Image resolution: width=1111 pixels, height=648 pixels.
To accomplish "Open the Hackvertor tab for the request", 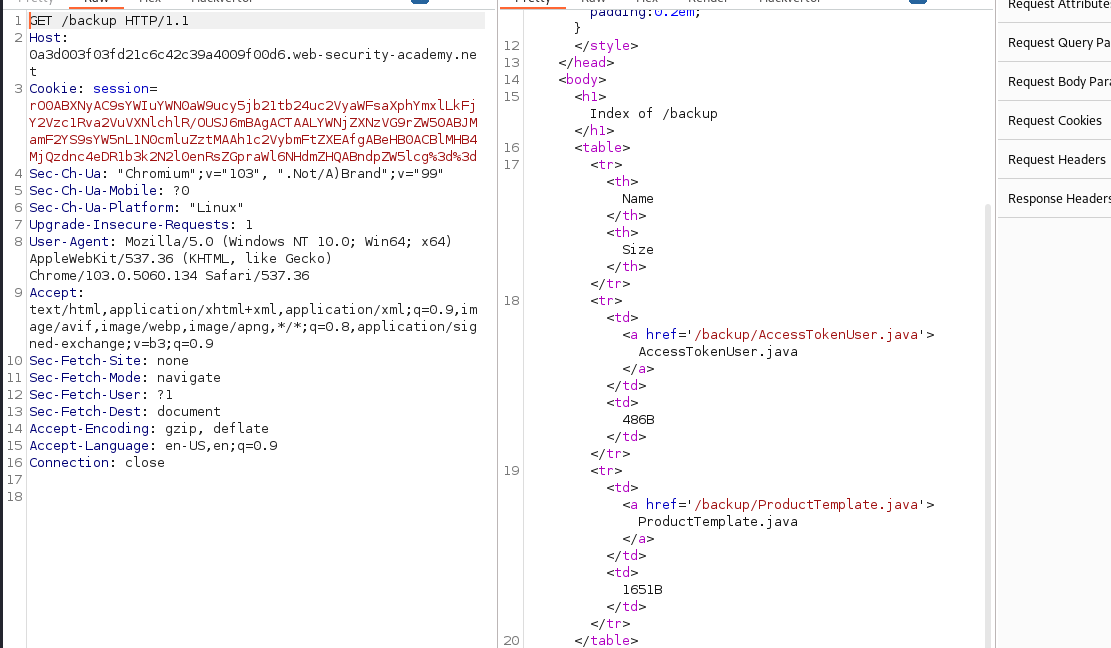I will click(x=222, y=3).
